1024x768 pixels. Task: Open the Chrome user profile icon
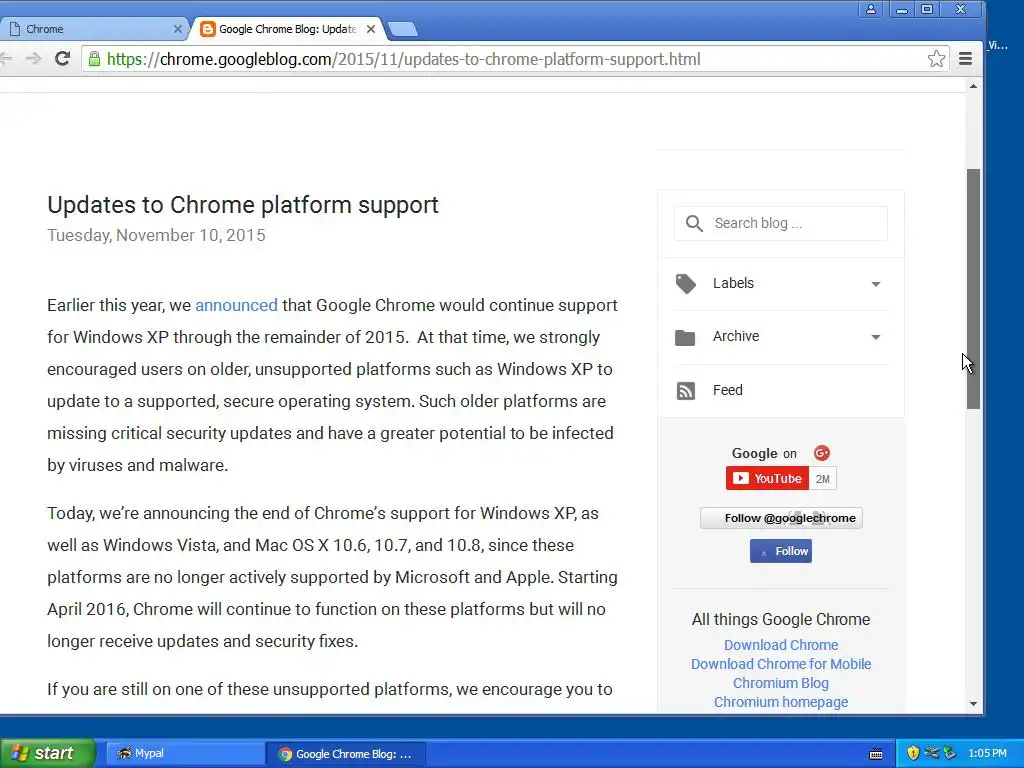[x=871, y=9]
